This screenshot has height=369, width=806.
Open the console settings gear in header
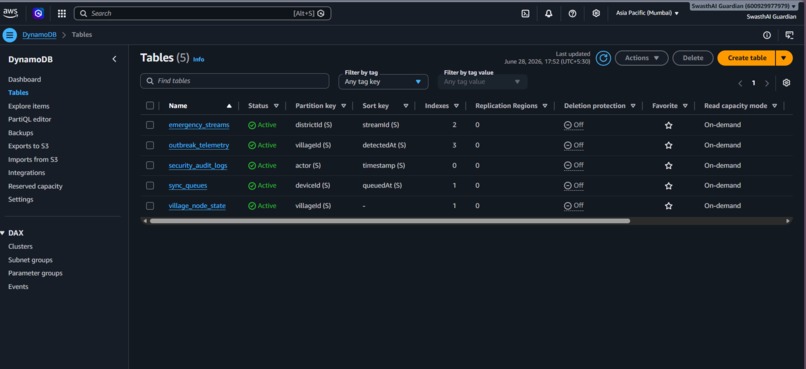pyautogui.click(x=596, y=14)
